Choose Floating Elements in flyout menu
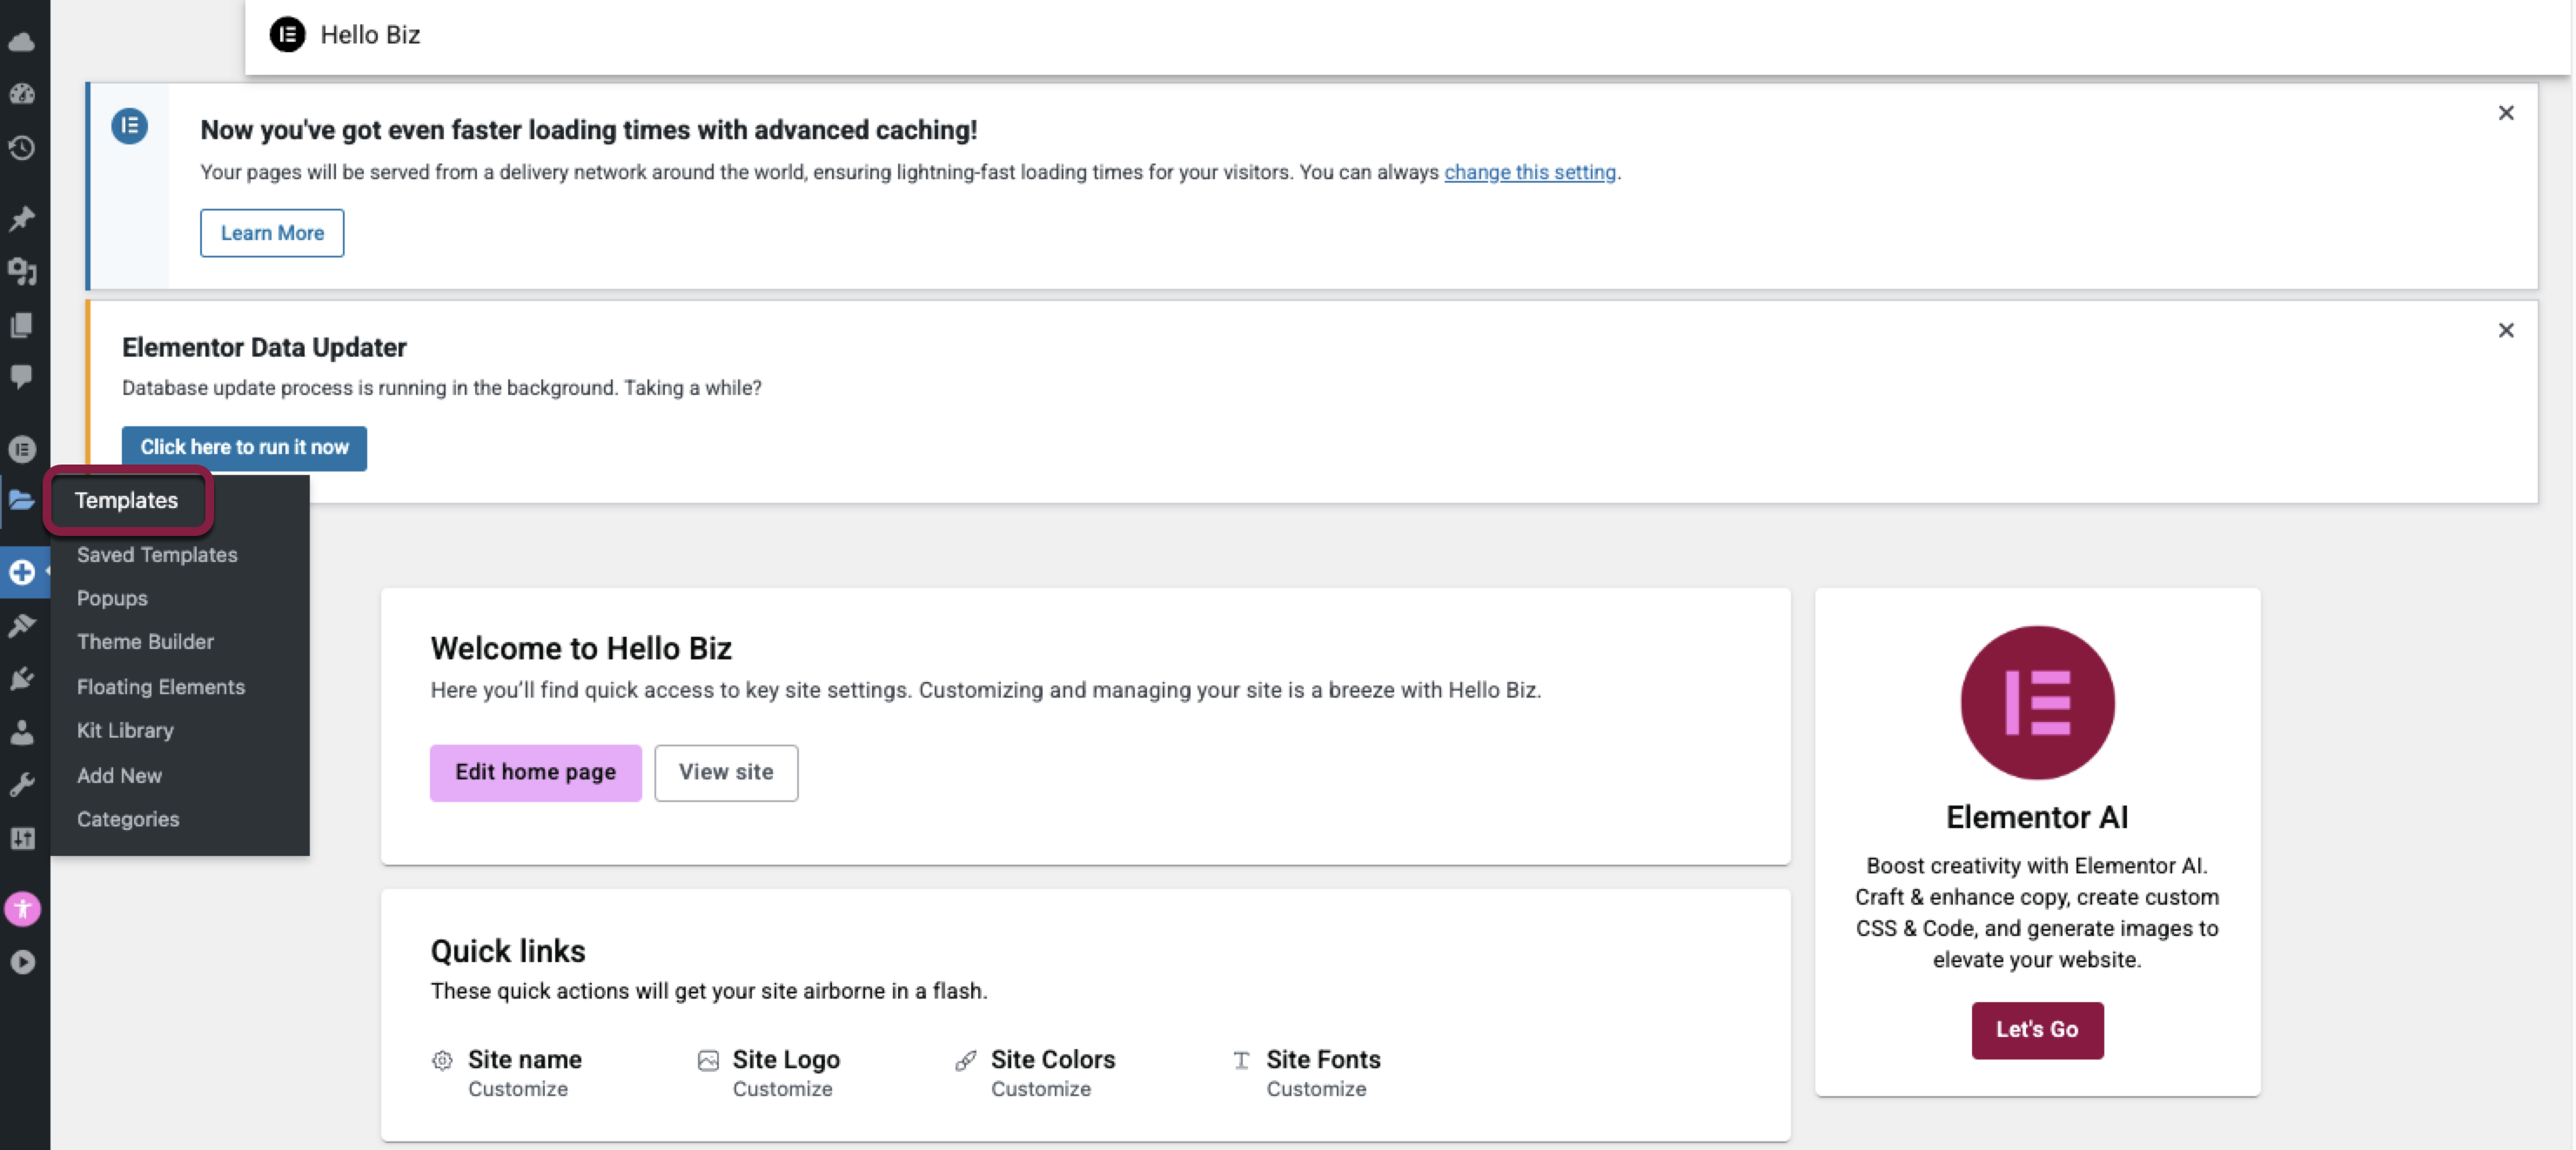This screenshot has height=1150, width=2576. pos(161,687)
